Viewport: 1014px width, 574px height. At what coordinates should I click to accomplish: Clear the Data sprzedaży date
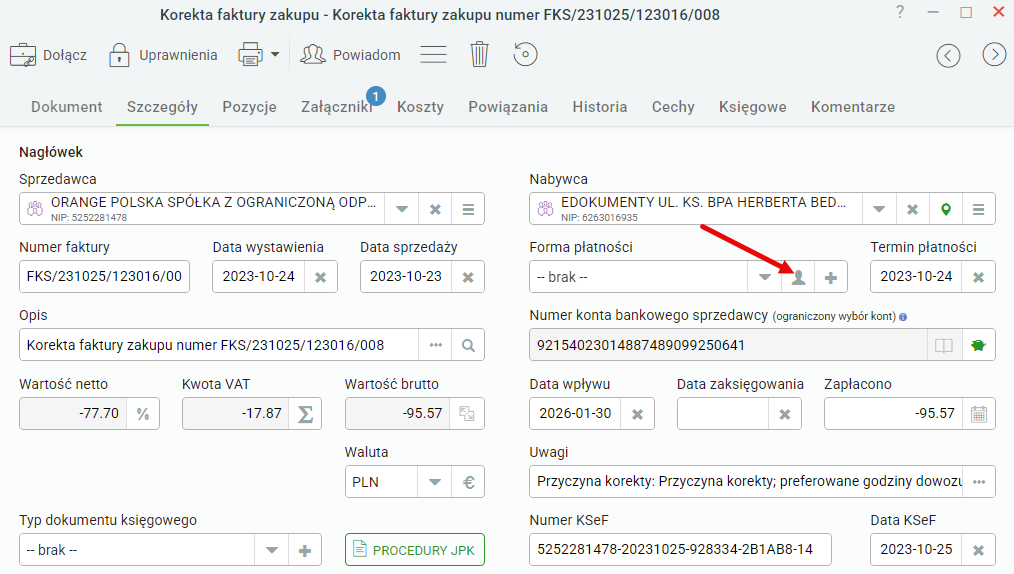coord(468,277)
